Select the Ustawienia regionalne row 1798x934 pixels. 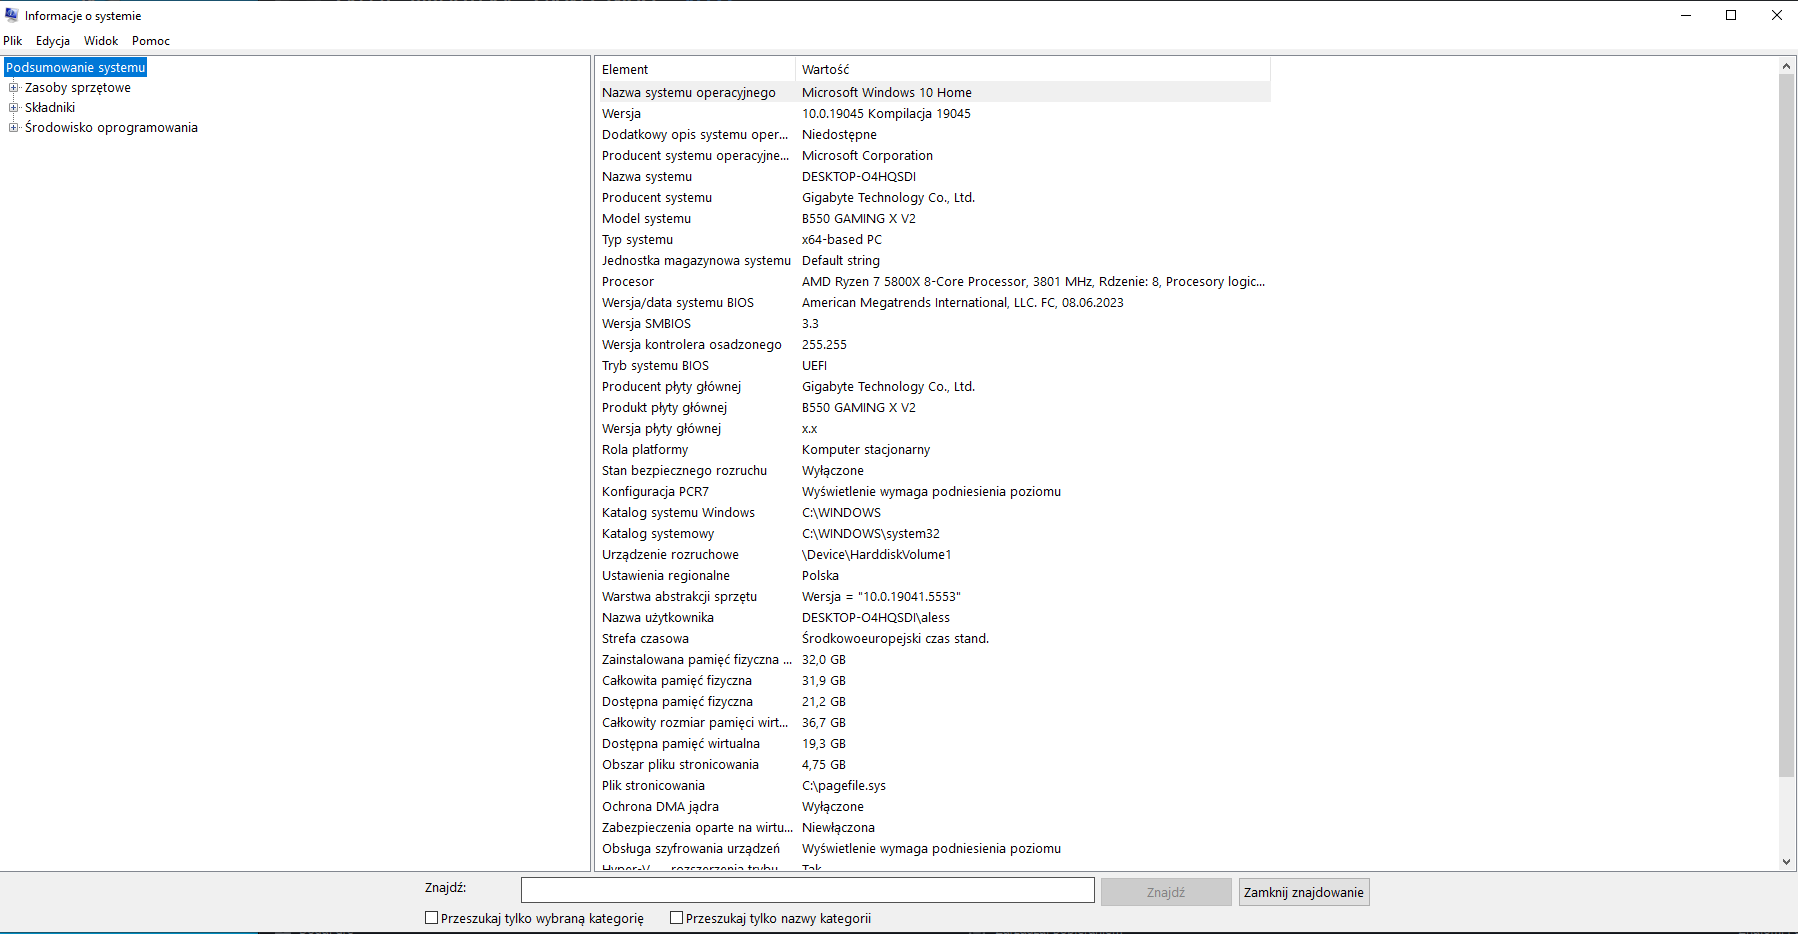pyautogui.click(x=933, y=575)
